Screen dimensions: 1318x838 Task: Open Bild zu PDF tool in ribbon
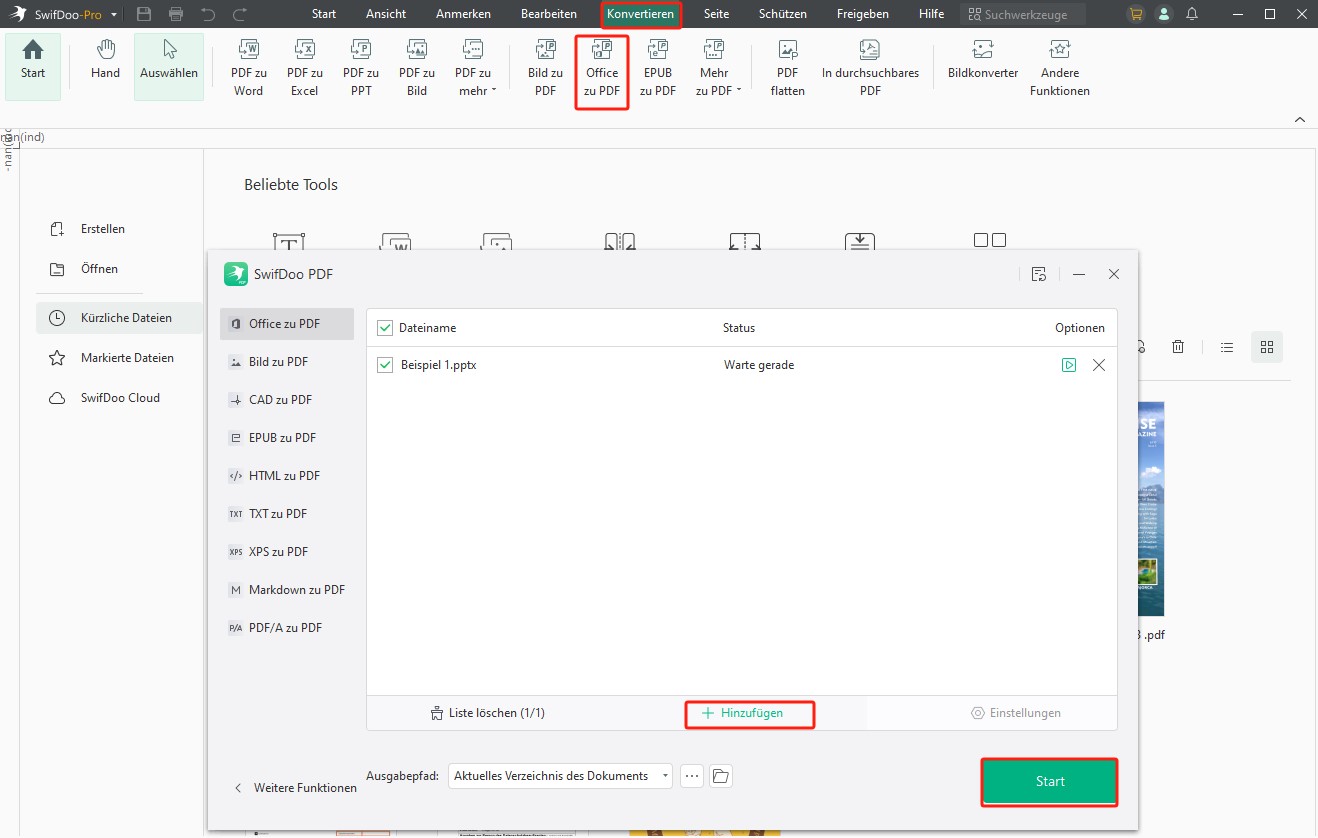point(545,68)
